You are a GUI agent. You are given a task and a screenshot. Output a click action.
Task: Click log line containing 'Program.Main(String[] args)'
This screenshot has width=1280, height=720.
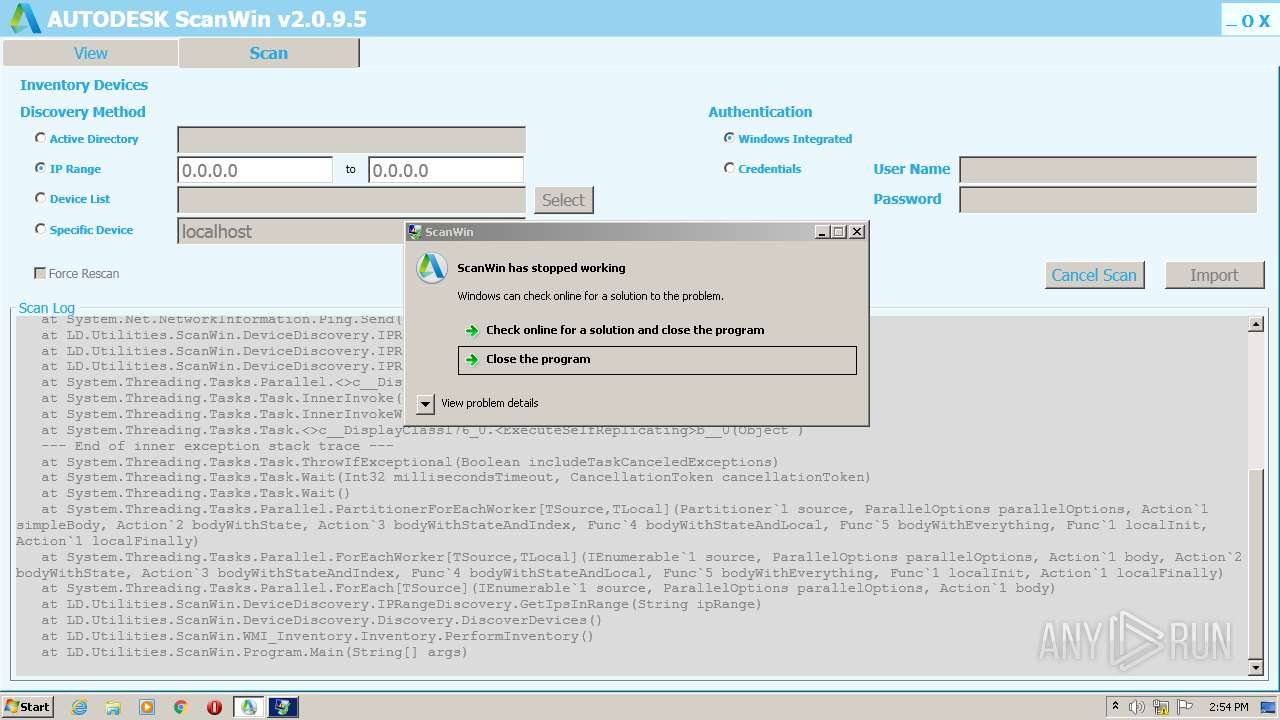[254, 652]
